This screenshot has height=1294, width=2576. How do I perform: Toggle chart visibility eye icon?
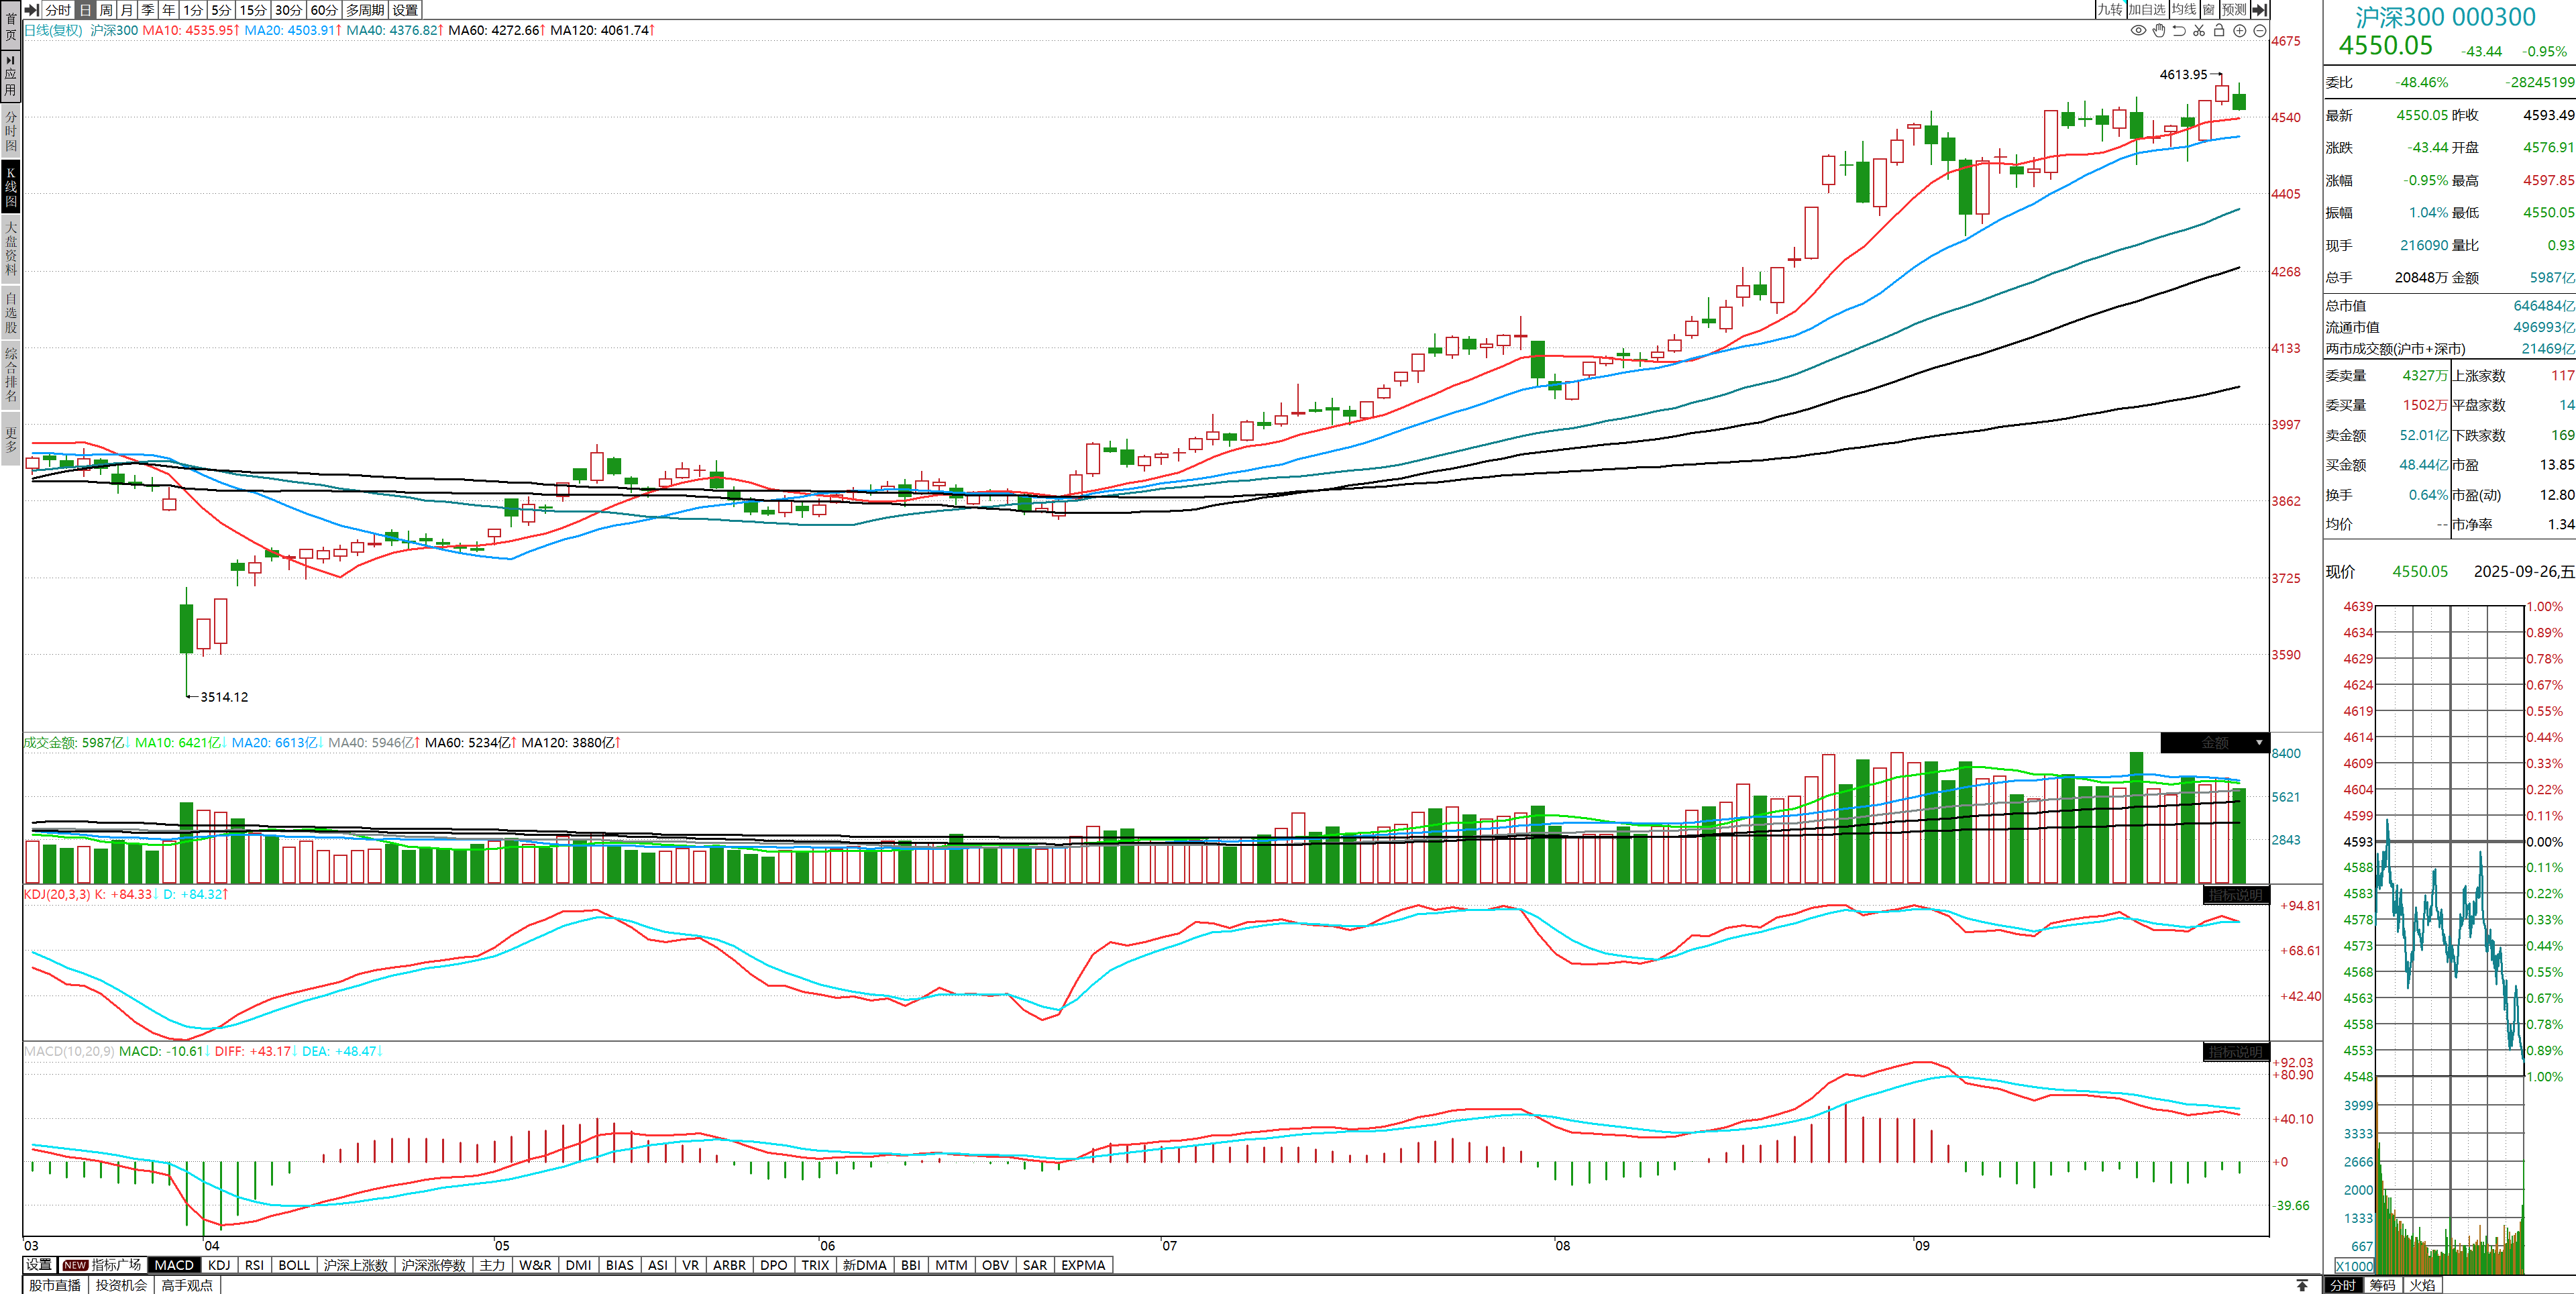click(2138, 30)
